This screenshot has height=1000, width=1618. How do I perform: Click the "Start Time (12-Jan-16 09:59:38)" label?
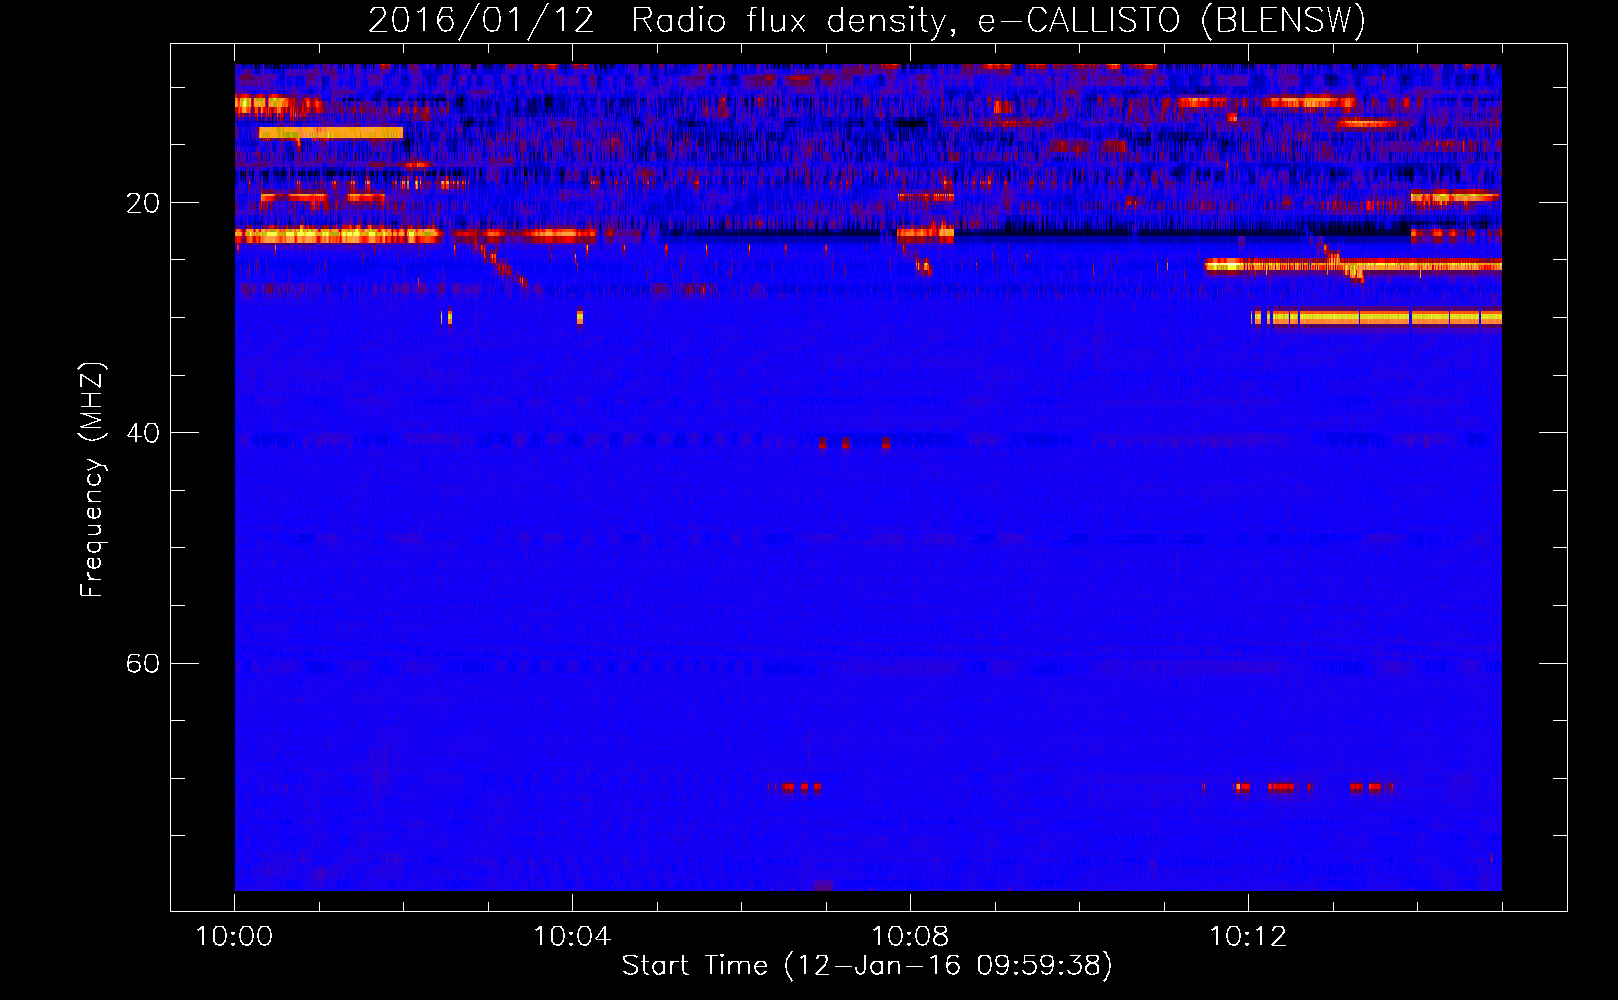pyautogui.click(x=867, y=966)
